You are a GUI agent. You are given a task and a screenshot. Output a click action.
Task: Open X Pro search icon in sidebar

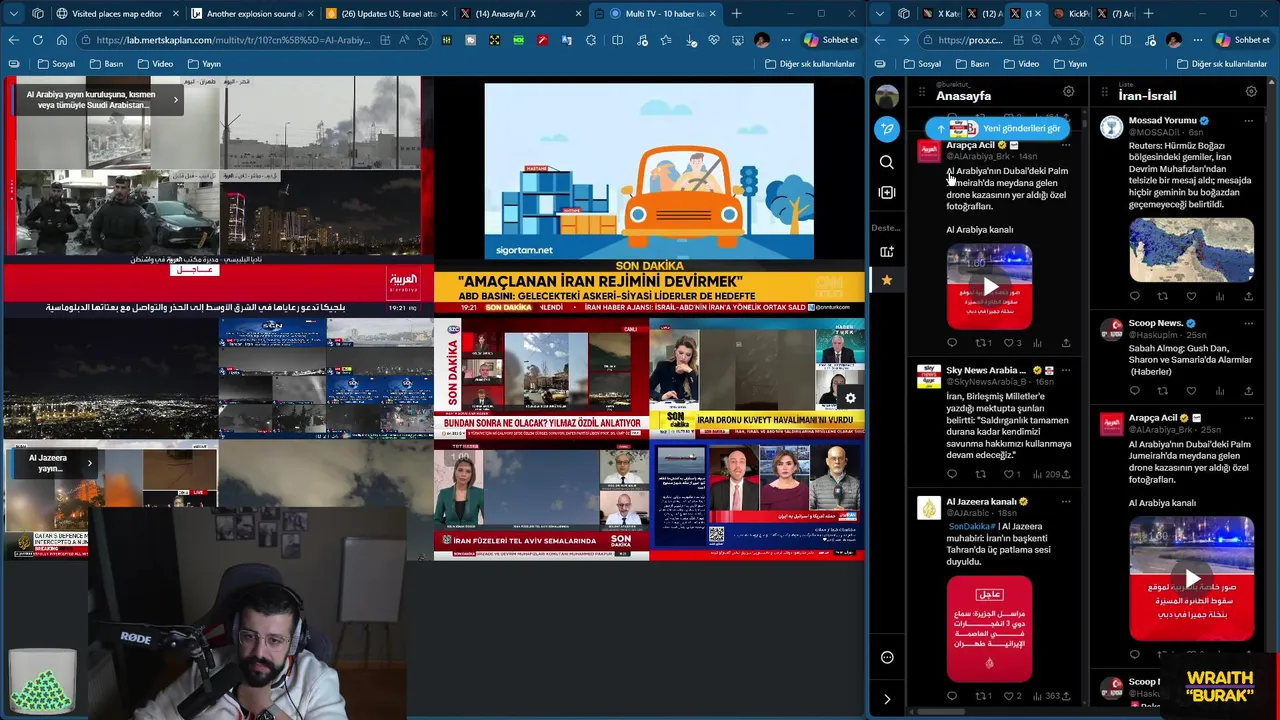(x=887, y=162)
